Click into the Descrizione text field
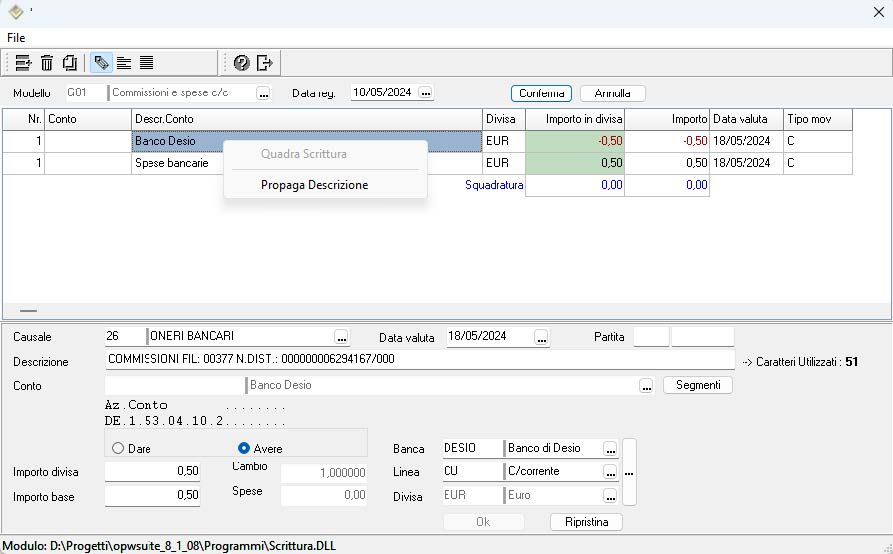 pyautogui.click(x=420, y=360)
